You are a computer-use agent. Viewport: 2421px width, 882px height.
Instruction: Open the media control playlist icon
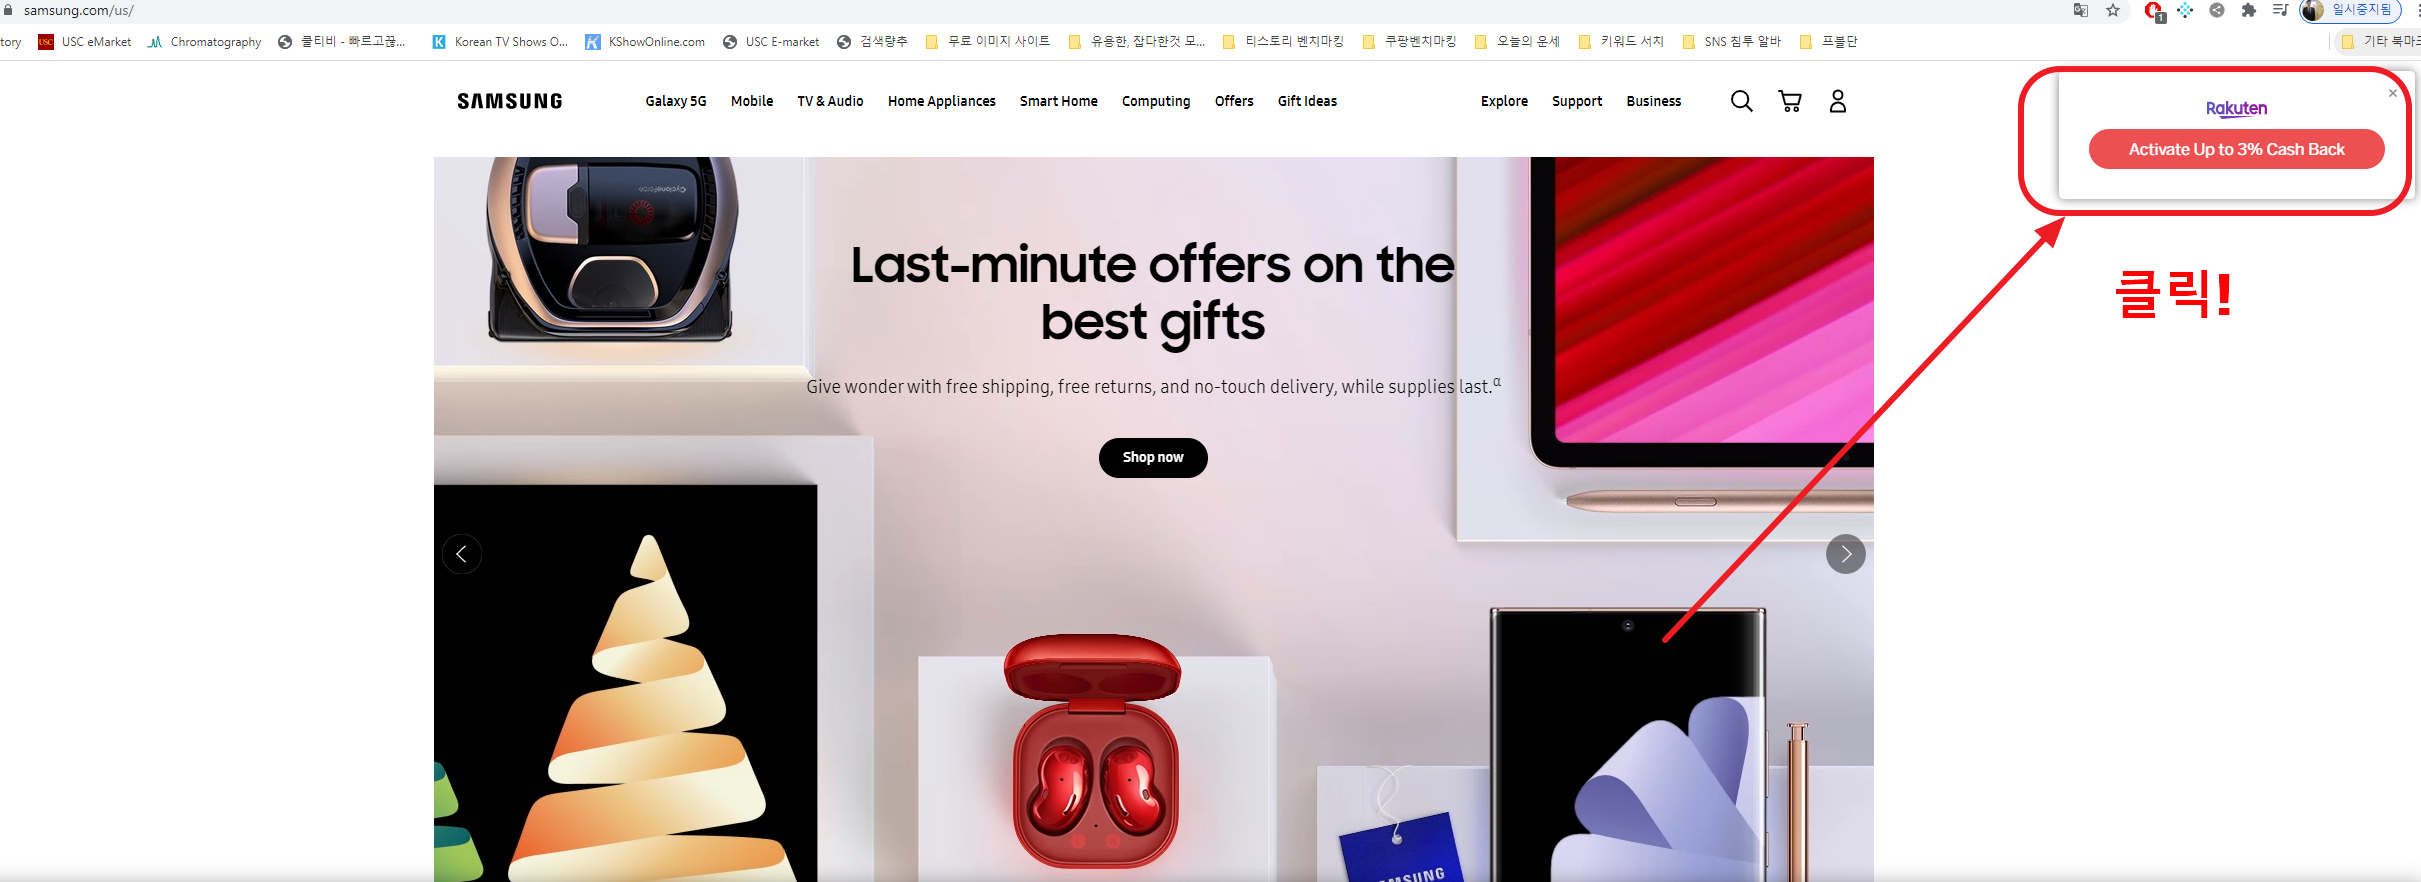[2281, 11]
